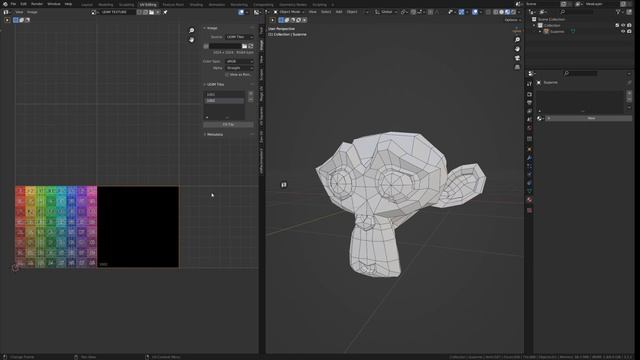The image size is (640, 360).
Task: Open the Edit menu
Action: pos(23,4)
